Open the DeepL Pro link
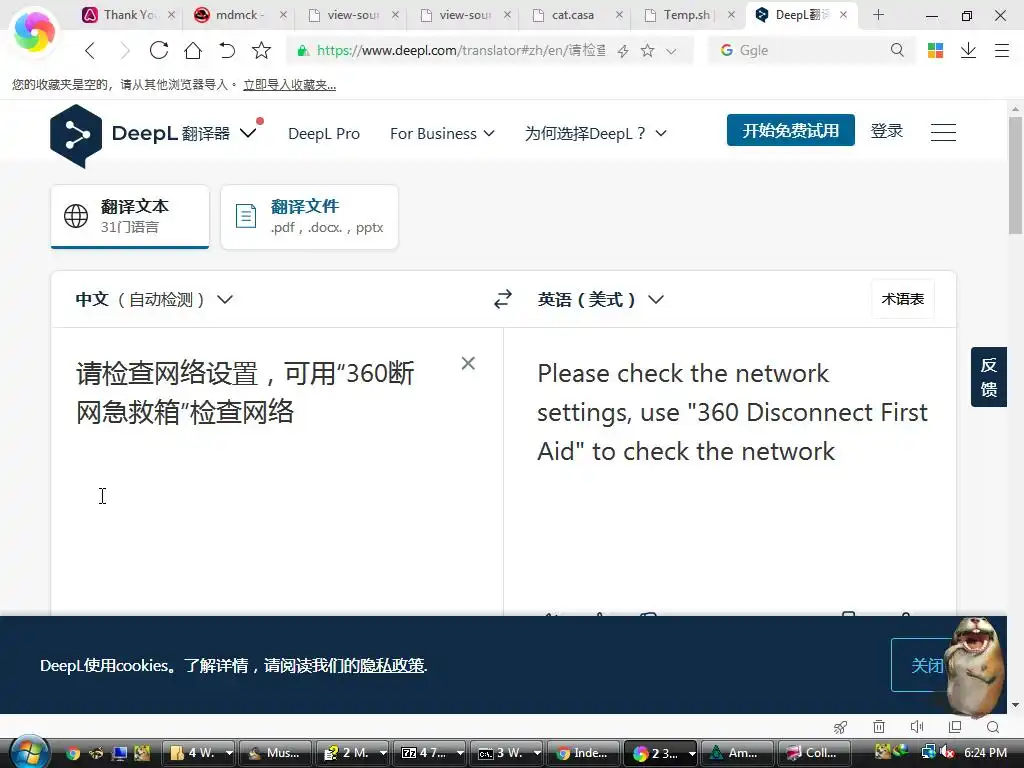 point(324,133)
